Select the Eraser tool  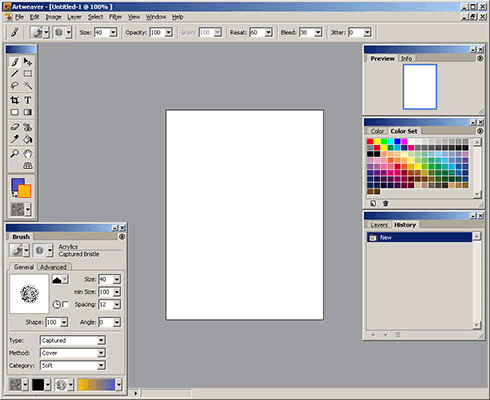pyautogui.click(x=14, y=127)
